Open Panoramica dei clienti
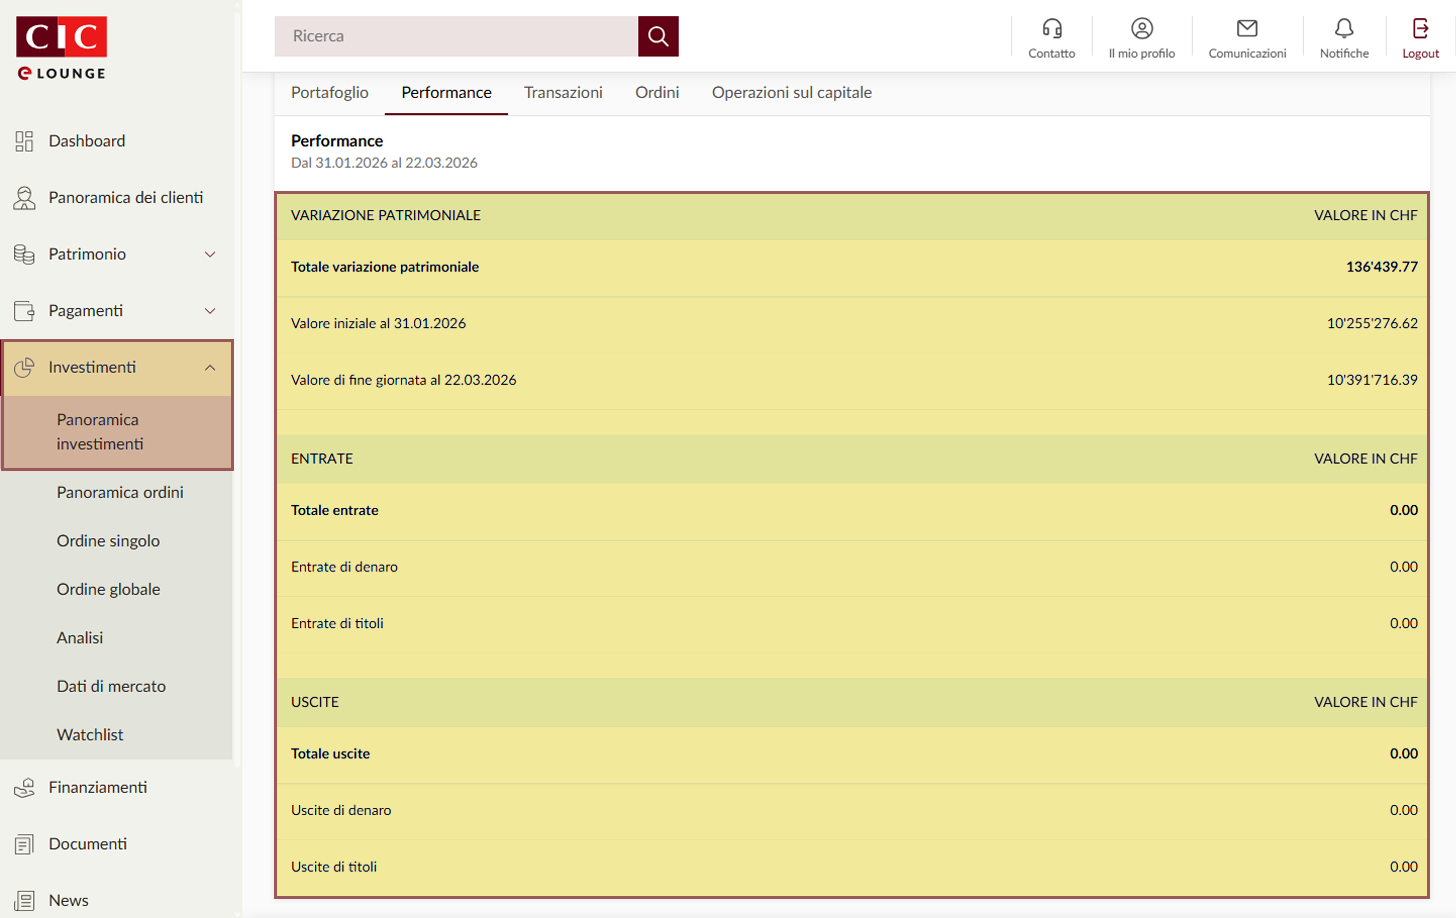Viewport: 1456px width, 918px height. (x=125, y=198)
